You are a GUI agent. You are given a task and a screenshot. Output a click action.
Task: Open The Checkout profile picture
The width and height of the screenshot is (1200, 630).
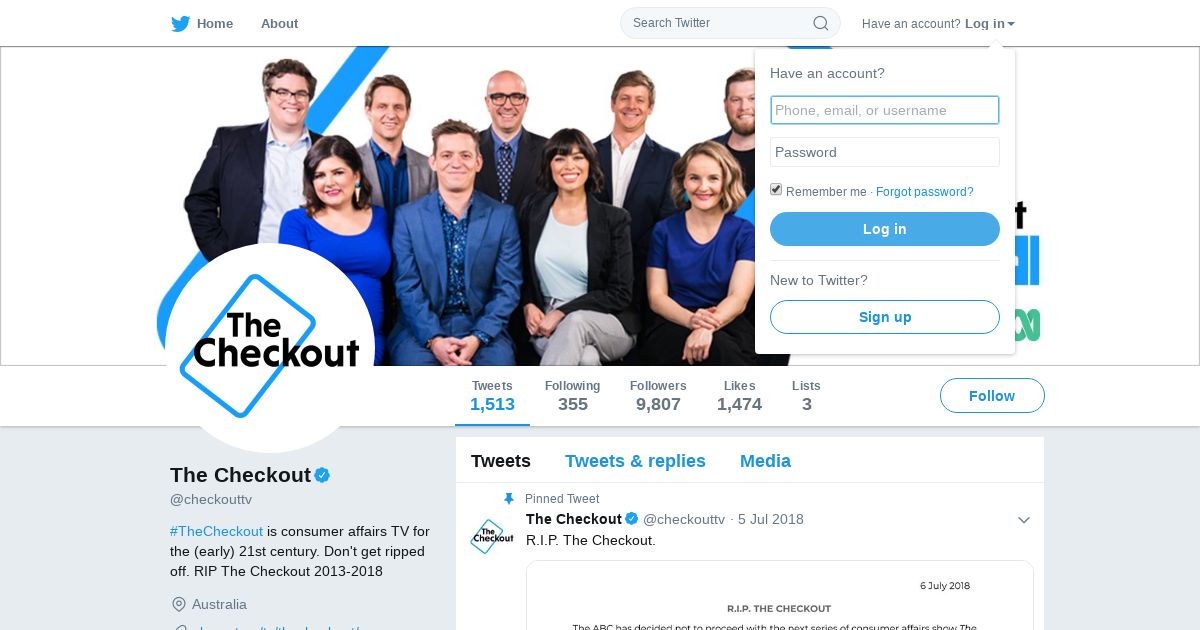coord(269,347)
